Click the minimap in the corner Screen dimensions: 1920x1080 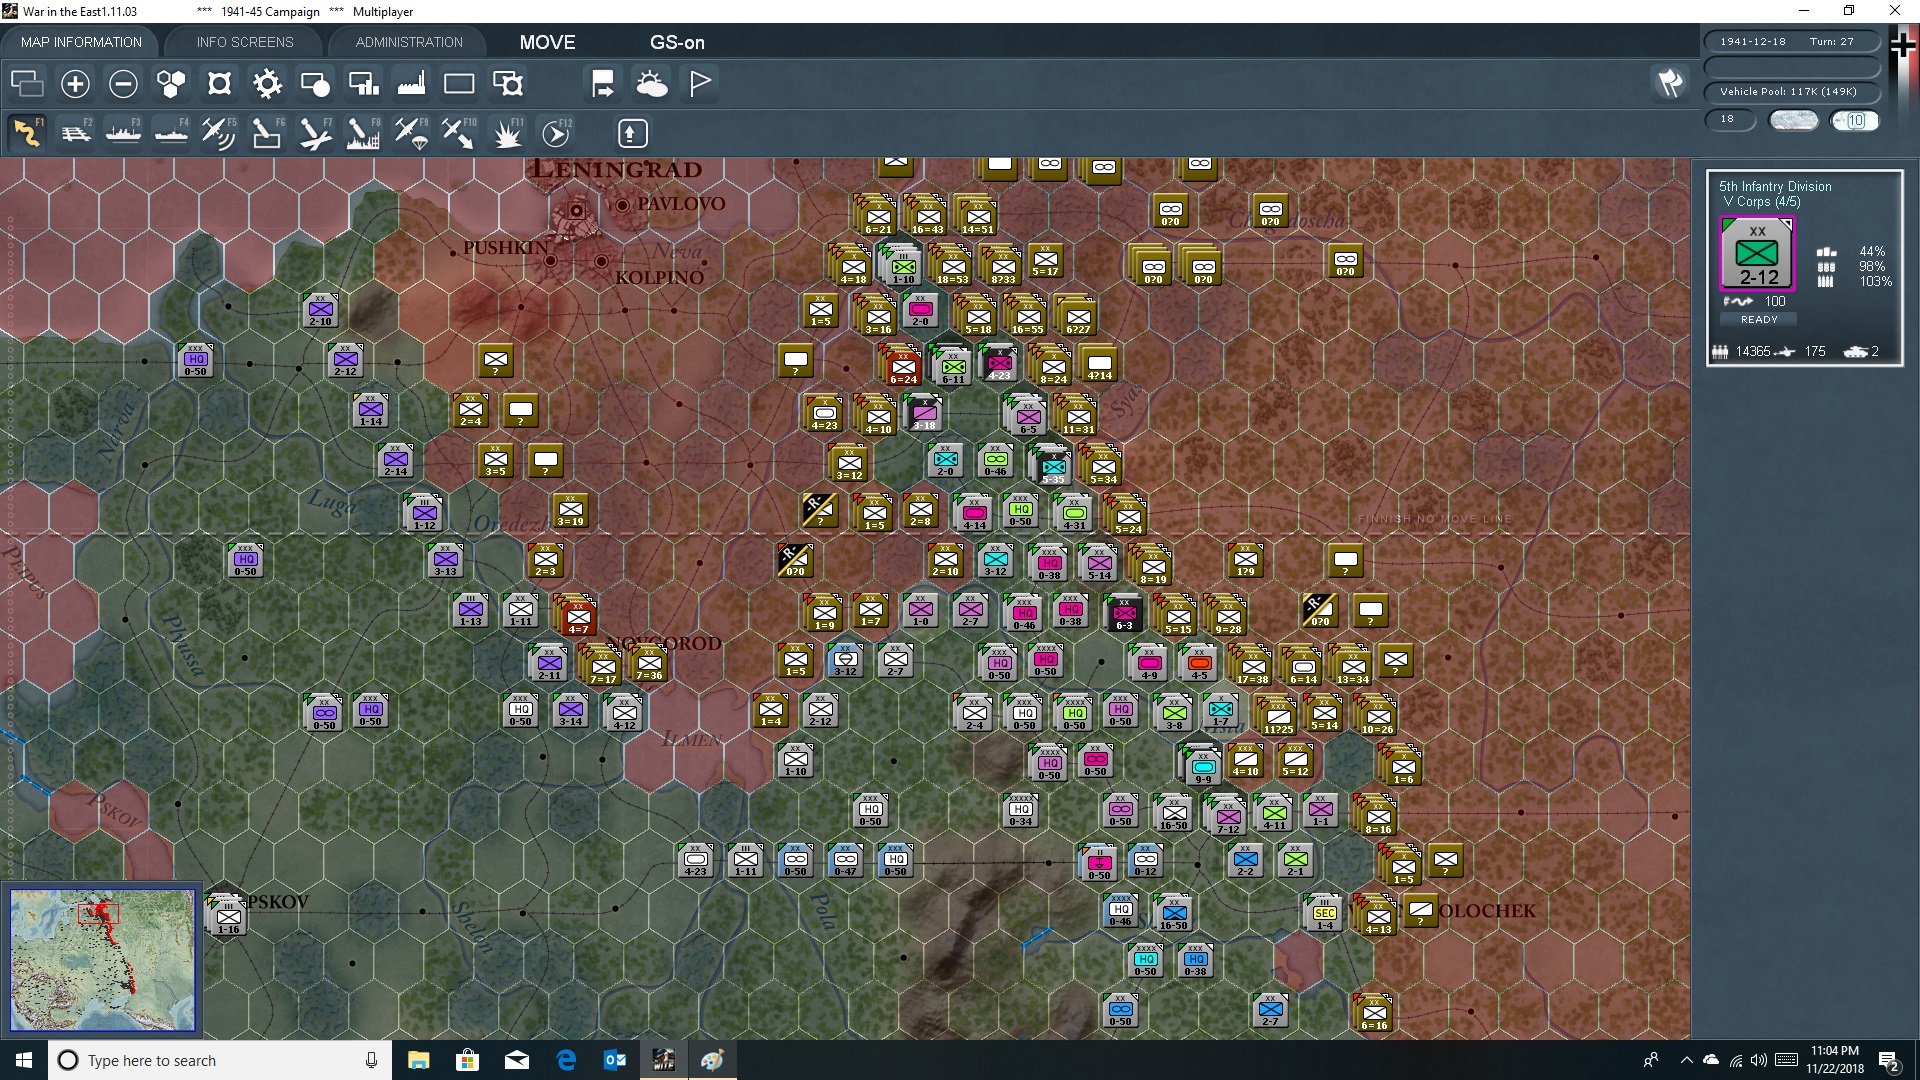tap(102, 960)
